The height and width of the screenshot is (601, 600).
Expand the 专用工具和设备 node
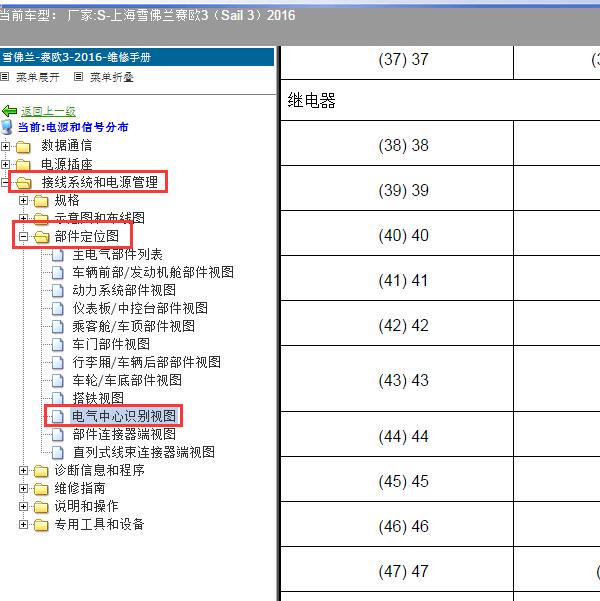(23, 524)
